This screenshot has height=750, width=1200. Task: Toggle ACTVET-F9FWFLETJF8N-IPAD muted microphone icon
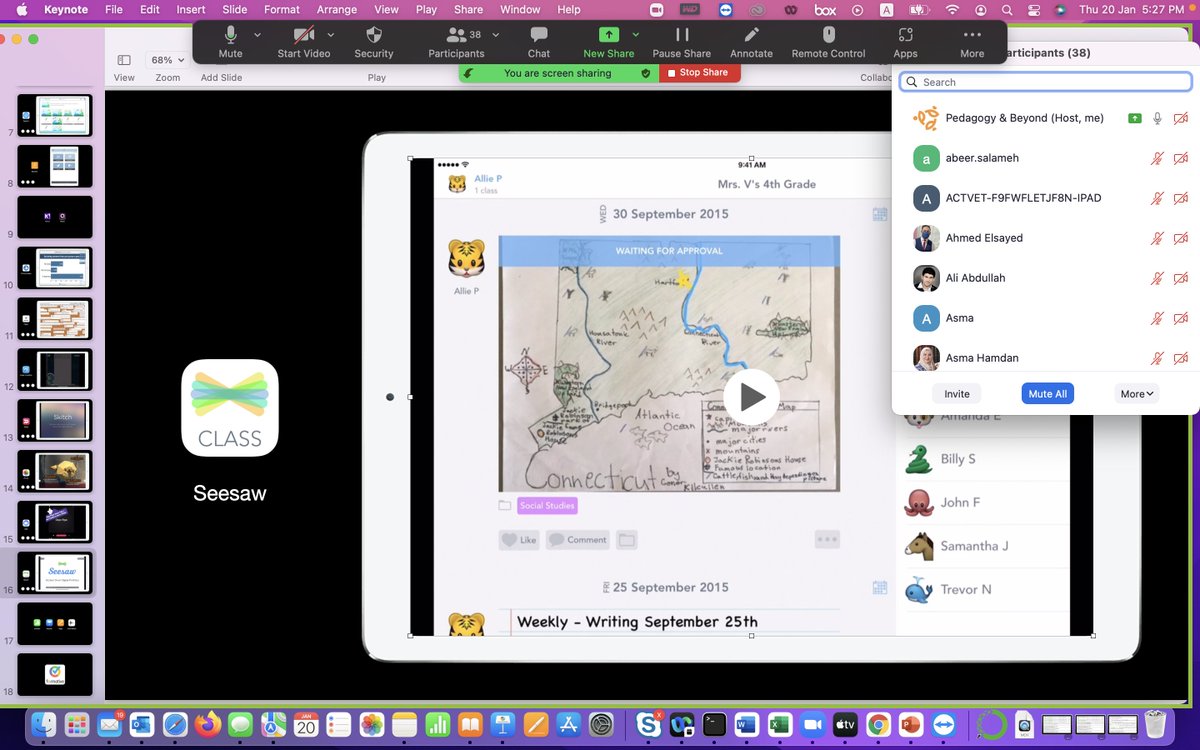pyautogui.click(x=1157, y=198)
